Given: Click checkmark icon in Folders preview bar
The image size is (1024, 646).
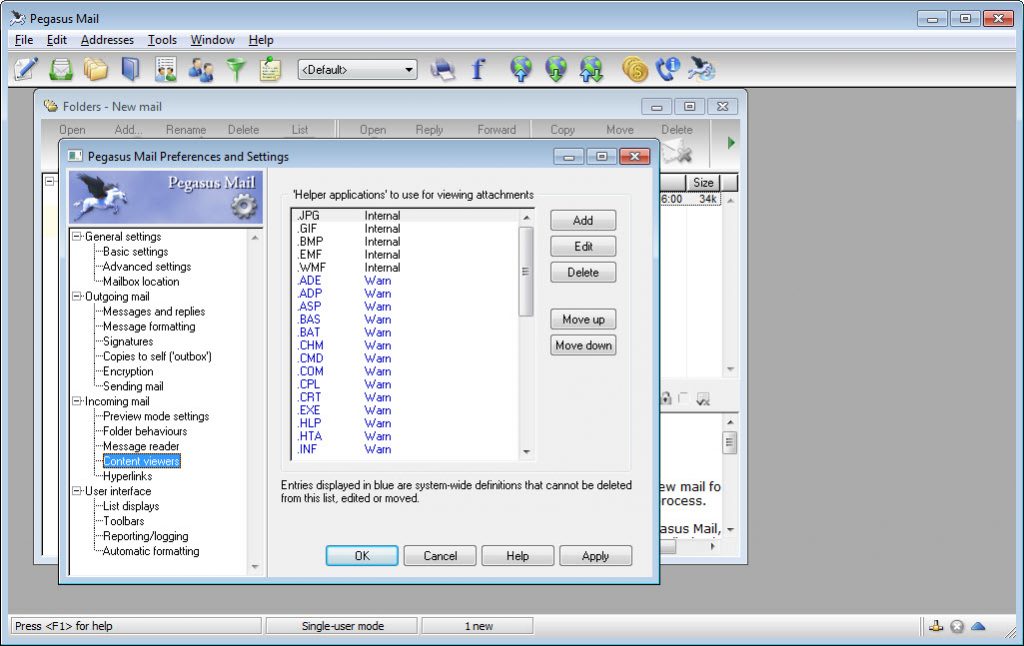Looking at the screenshot, I should [703, 399].
